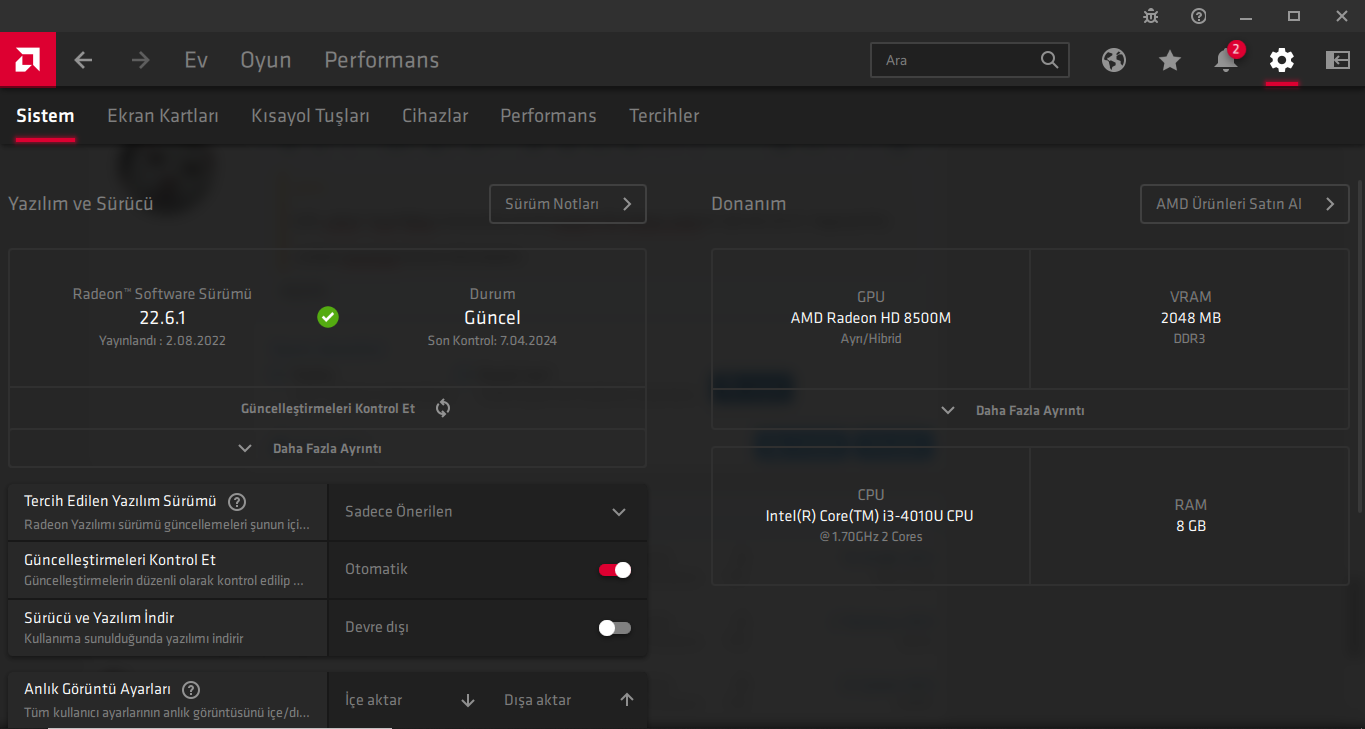
Task: Go forward with the right arrow
Action: (x=140, y=60)
